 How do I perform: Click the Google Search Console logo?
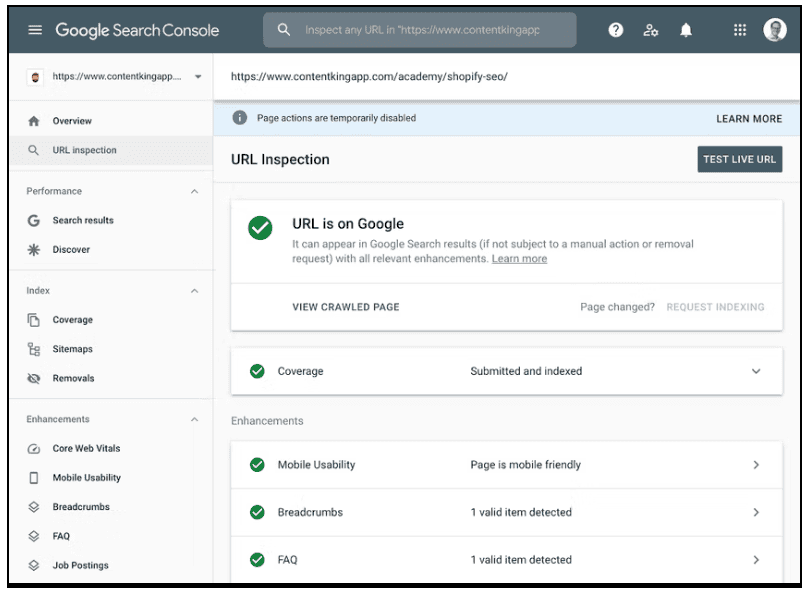[137, 30]
